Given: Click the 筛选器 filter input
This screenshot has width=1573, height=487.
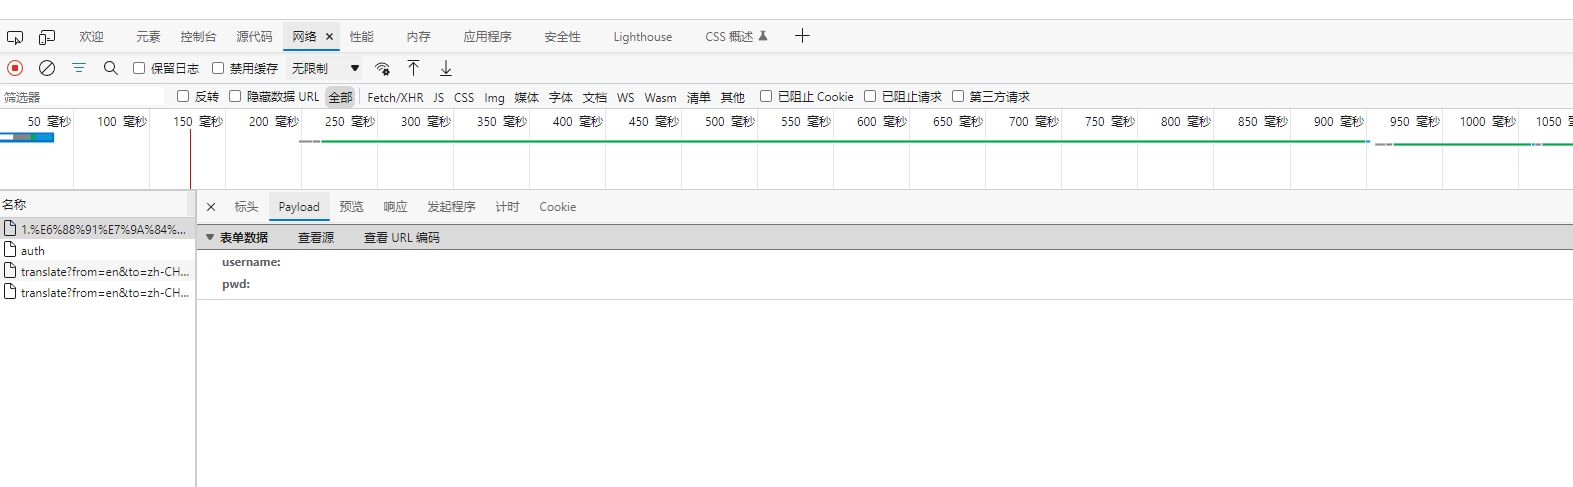Looking at the screenshot, I should pos(82,97).
